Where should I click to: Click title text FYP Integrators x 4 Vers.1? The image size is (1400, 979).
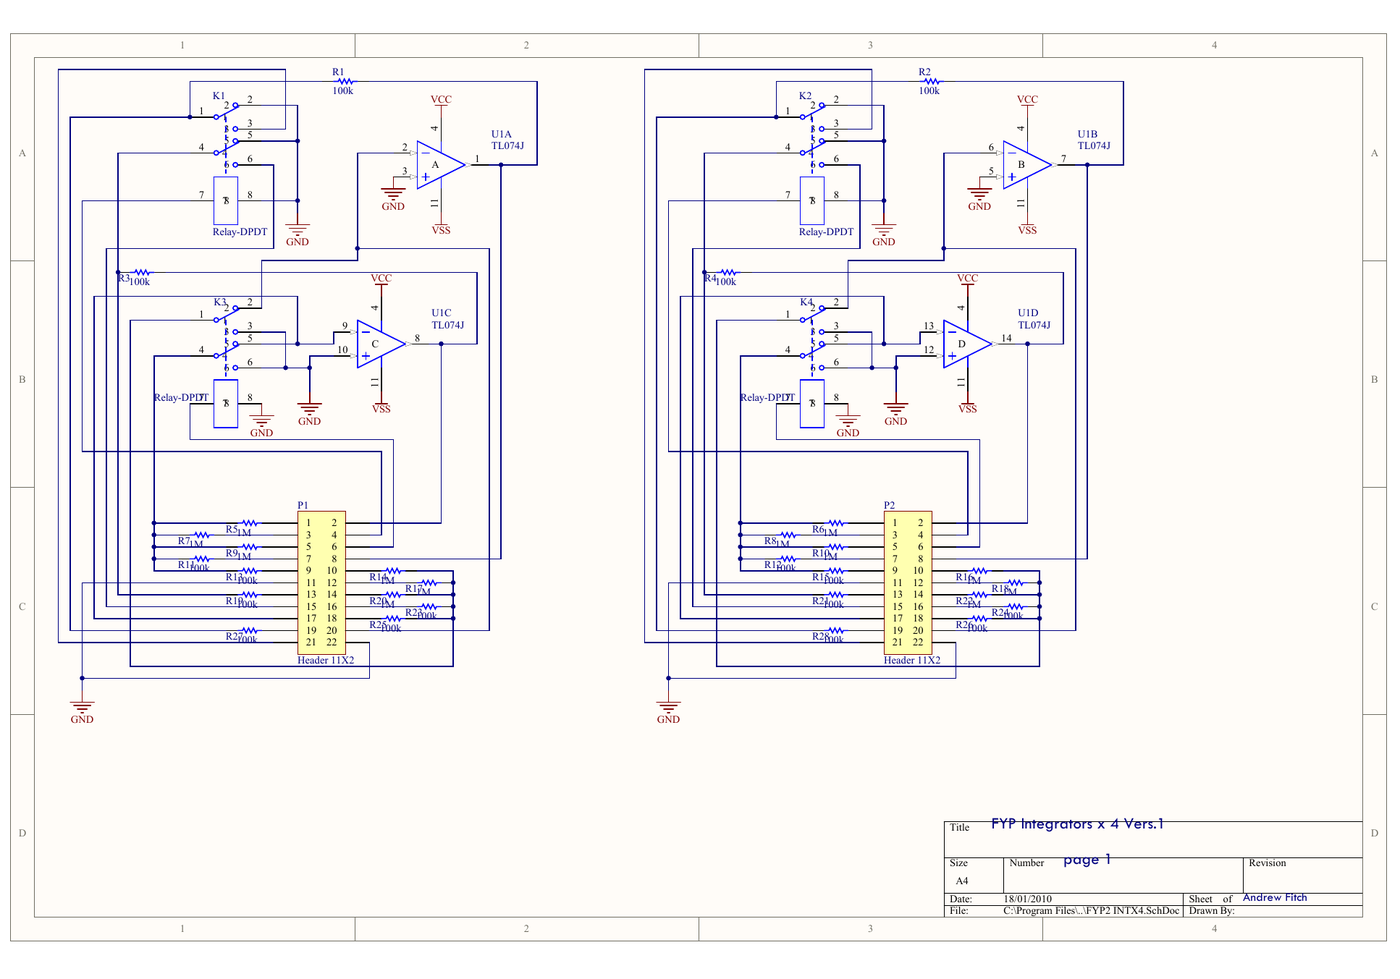(1078, 824)
